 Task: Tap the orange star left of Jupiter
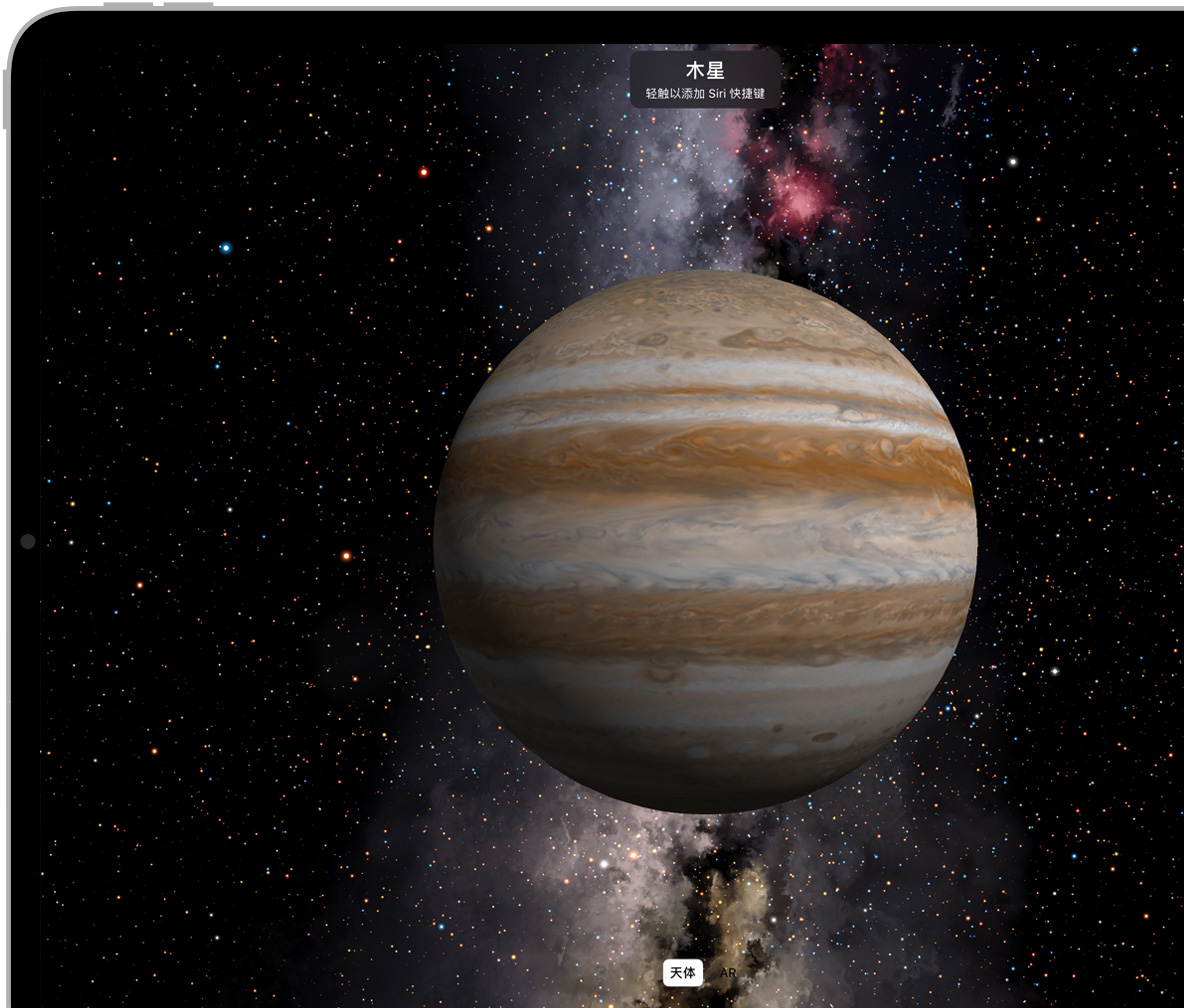point(347,556)
